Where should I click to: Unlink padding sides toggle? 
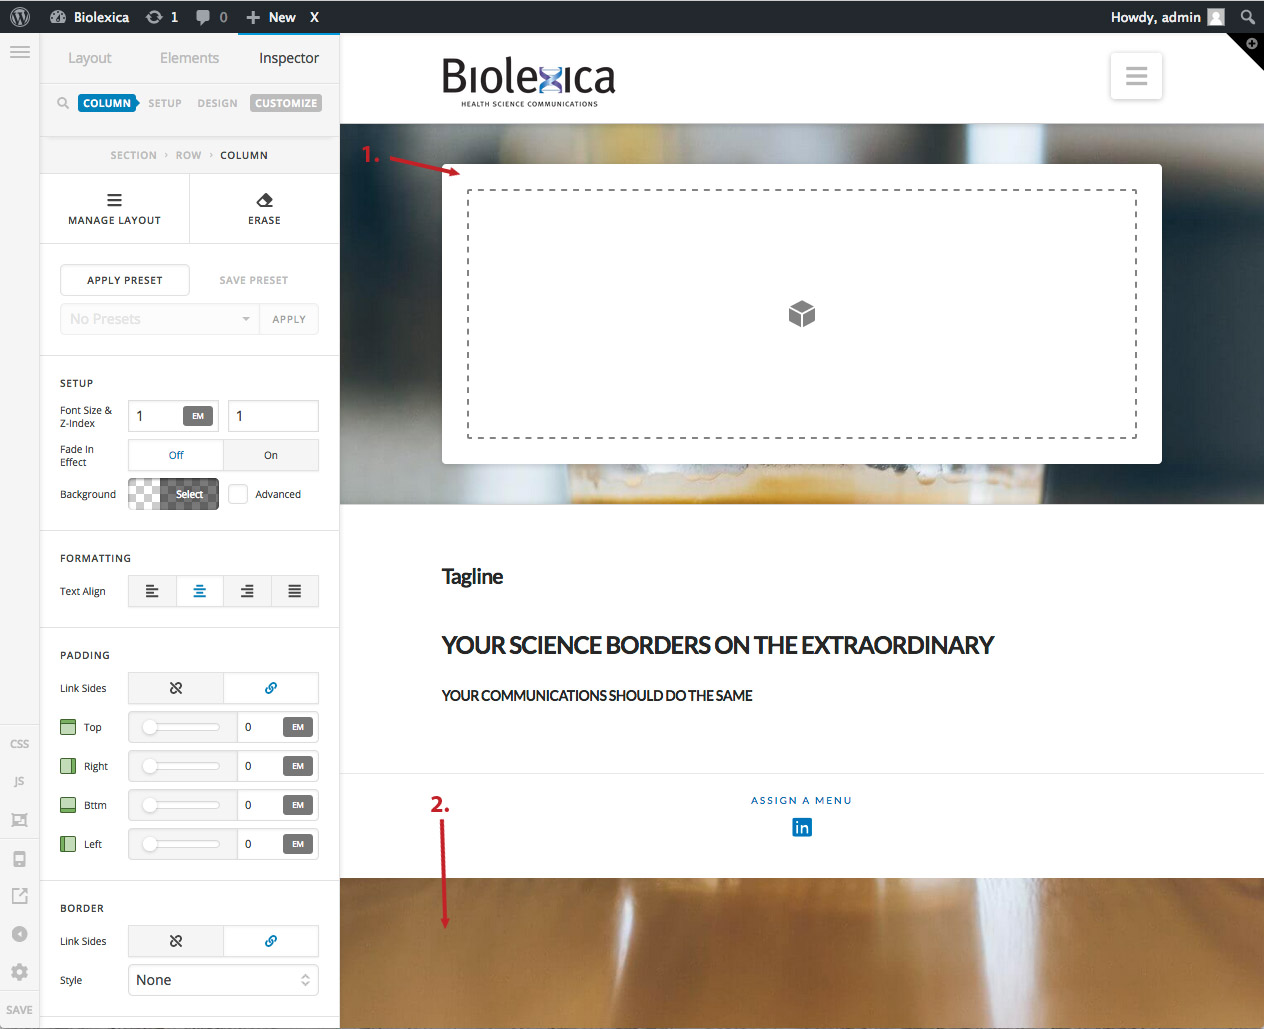(176, 688)
